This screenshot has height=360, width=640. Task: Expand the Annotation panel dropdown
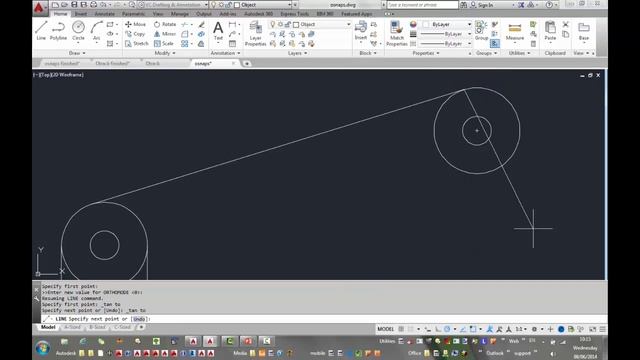[x=225, y=53]
